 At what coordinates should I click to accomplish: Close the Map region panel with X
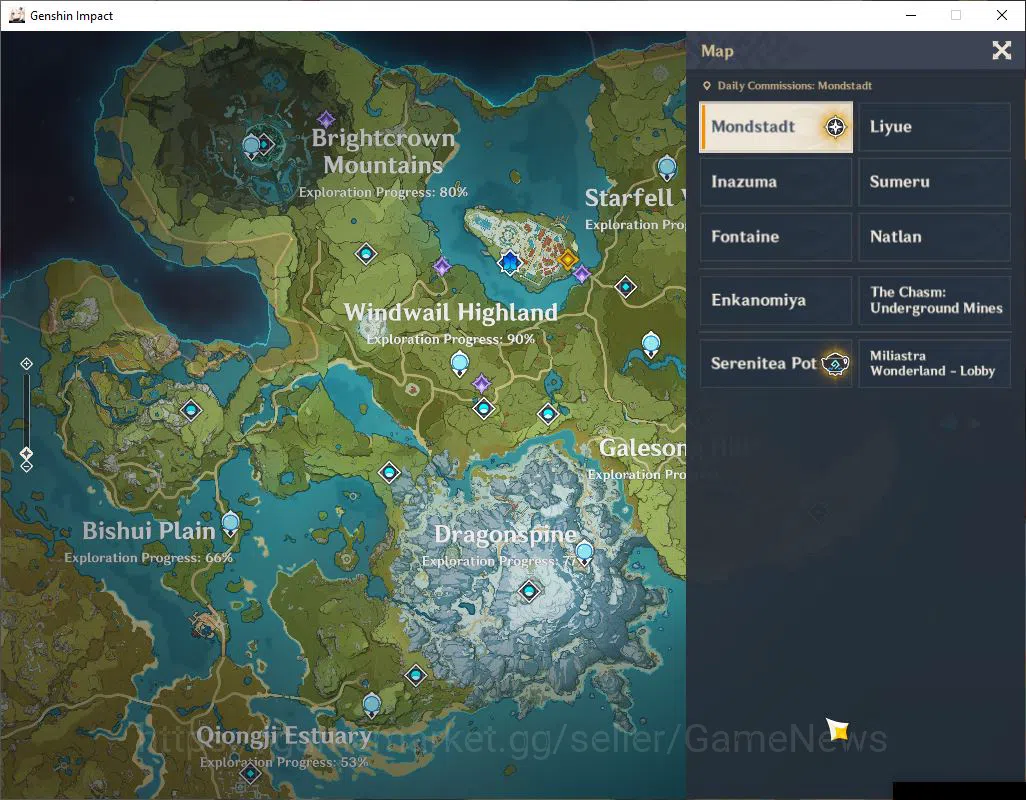point(1001,50)
